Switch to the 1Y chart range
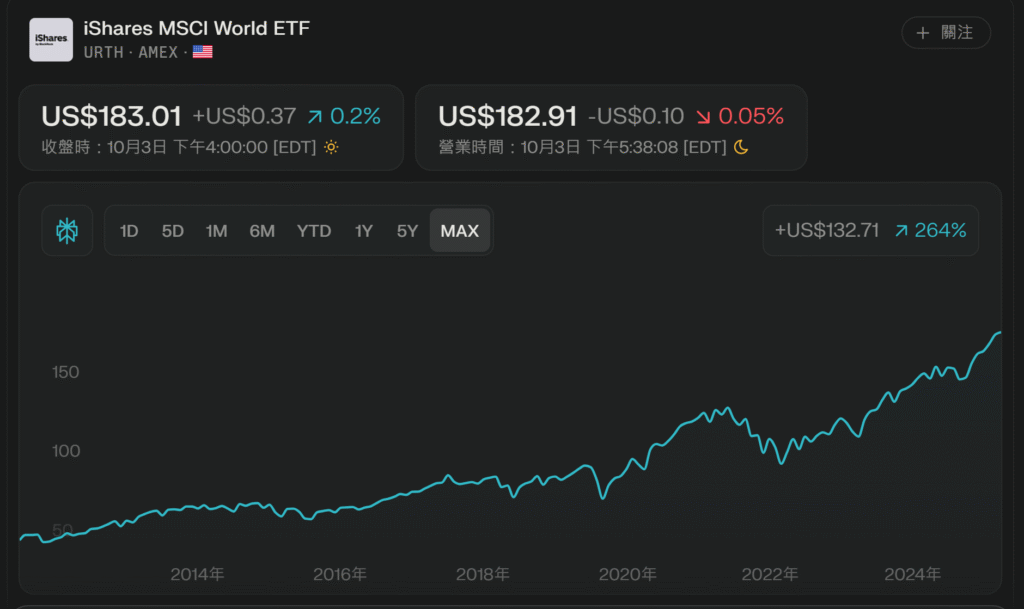The width and height of the screenshot is (1024, 609). click(363, 231)
